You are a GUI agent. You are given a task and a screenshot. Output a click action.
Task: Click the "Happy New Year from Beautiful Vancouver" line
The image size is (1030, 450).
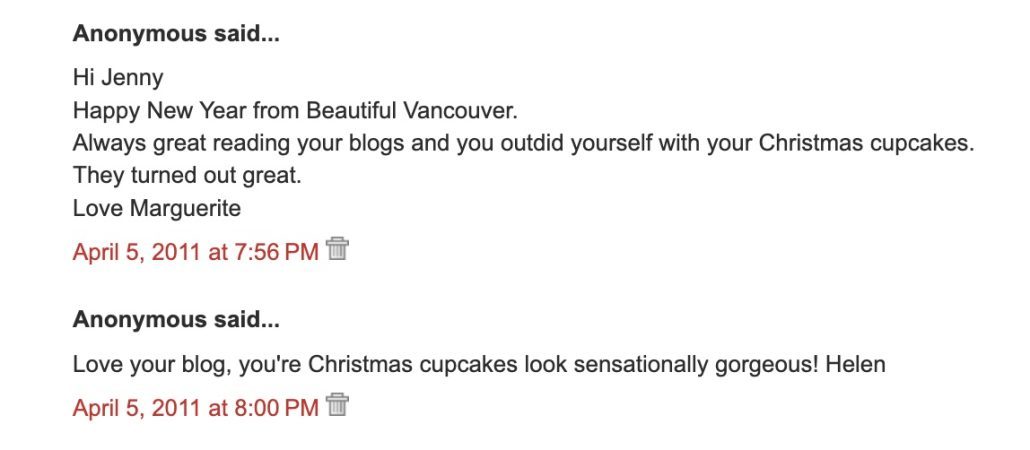point(295,109)
